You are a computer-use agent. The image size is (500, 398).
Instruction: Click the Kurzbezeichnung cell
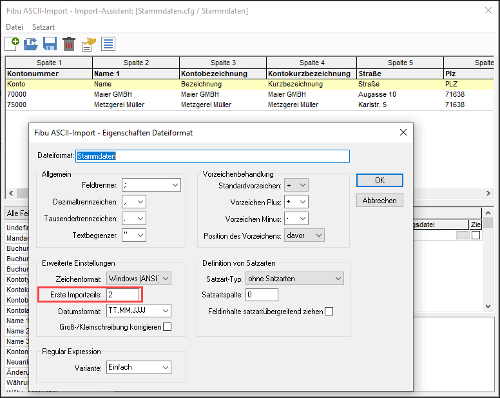point(312,84)
